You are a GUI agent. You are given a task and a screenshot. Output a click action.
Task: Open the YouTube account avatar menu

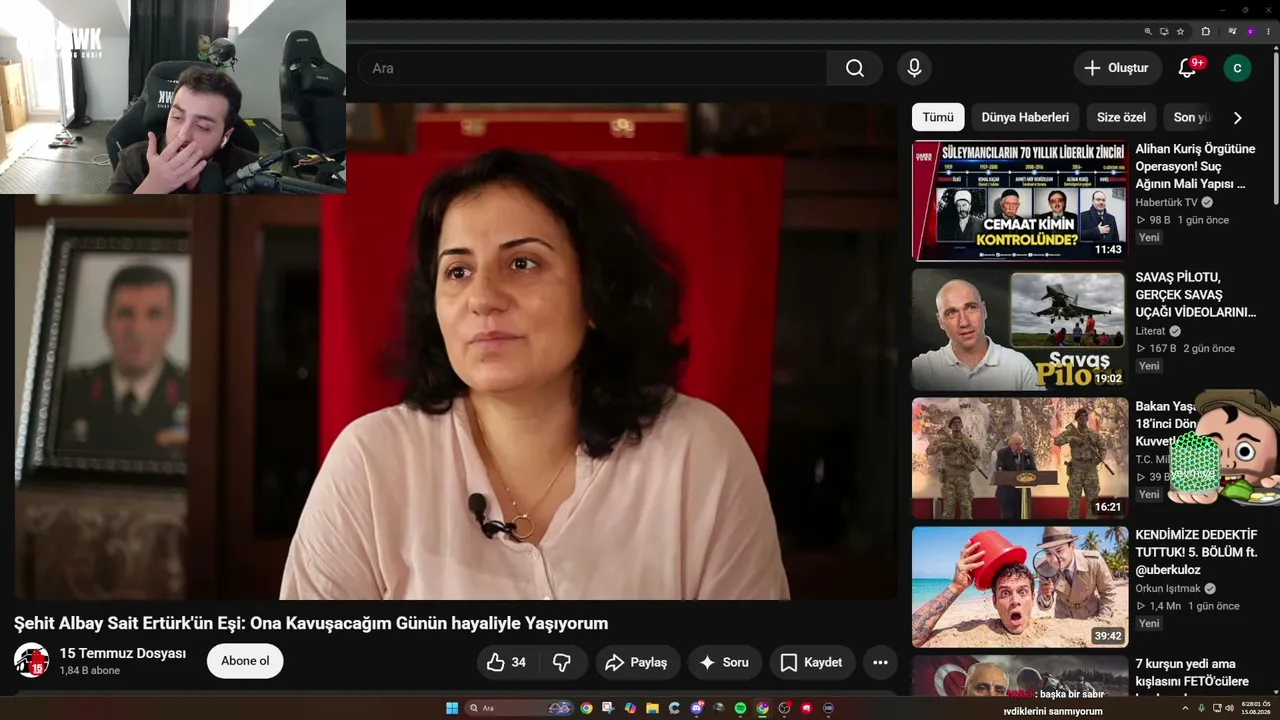click(x=1237, y=68)
